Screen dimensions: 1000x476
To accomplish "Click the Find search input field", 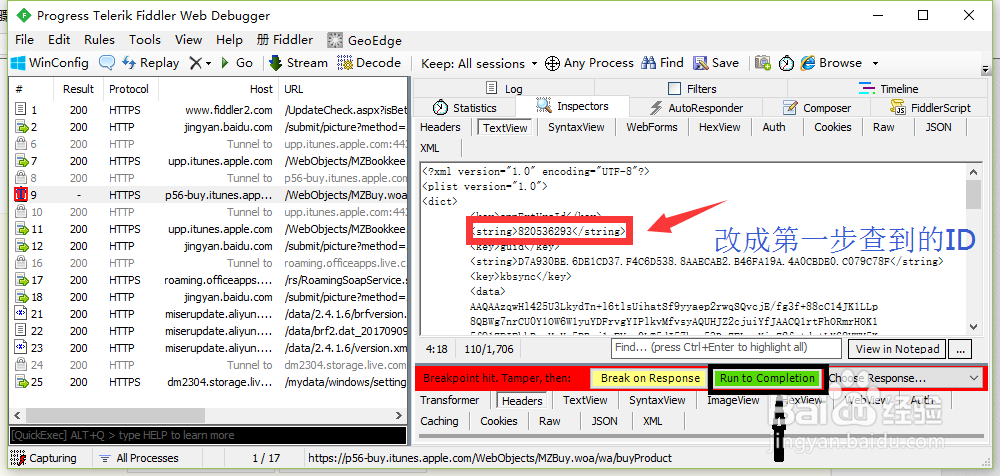I will tap(726, 348).
